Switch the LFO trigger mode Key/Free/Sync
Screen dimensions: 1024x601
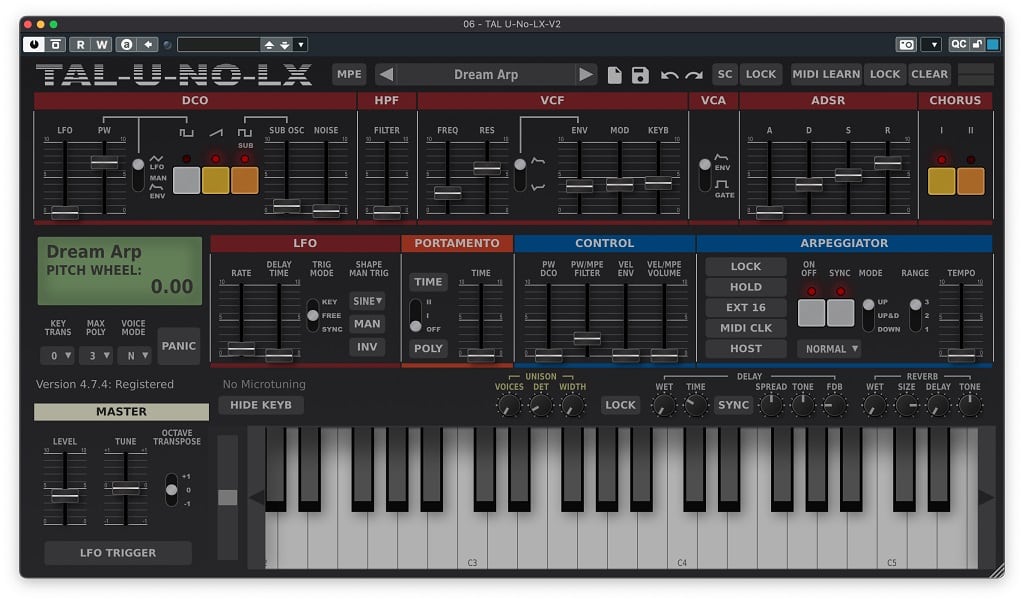(313, 316)
